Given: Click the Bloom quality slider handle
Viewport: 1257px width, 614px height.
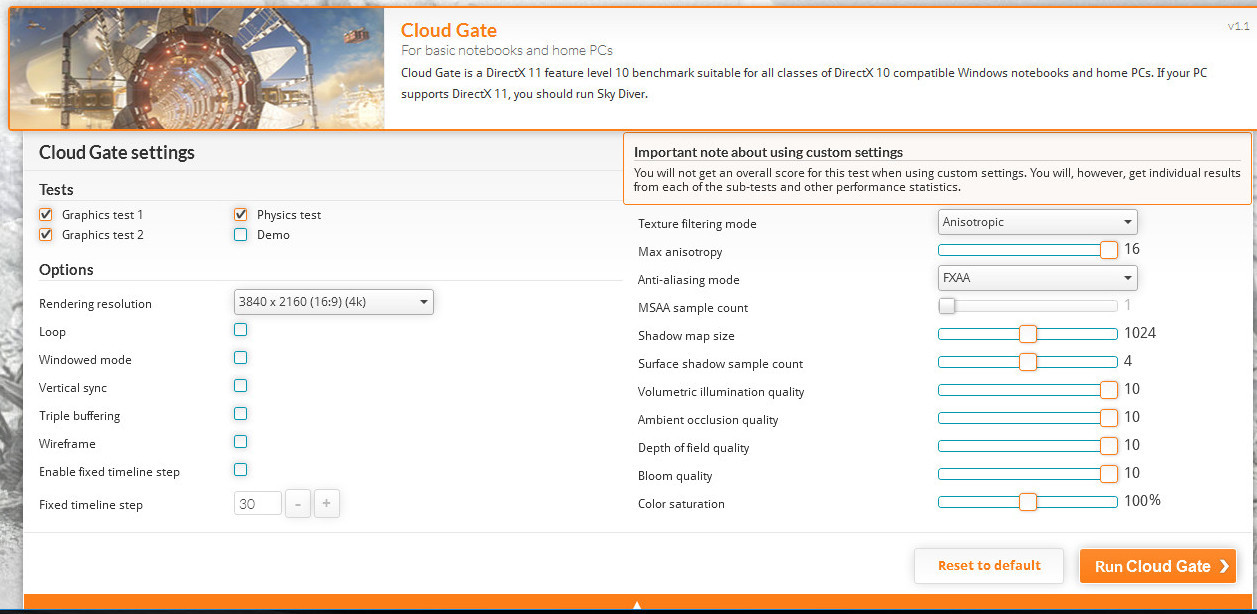Looking at the screenshot, I should (1108, 474).
